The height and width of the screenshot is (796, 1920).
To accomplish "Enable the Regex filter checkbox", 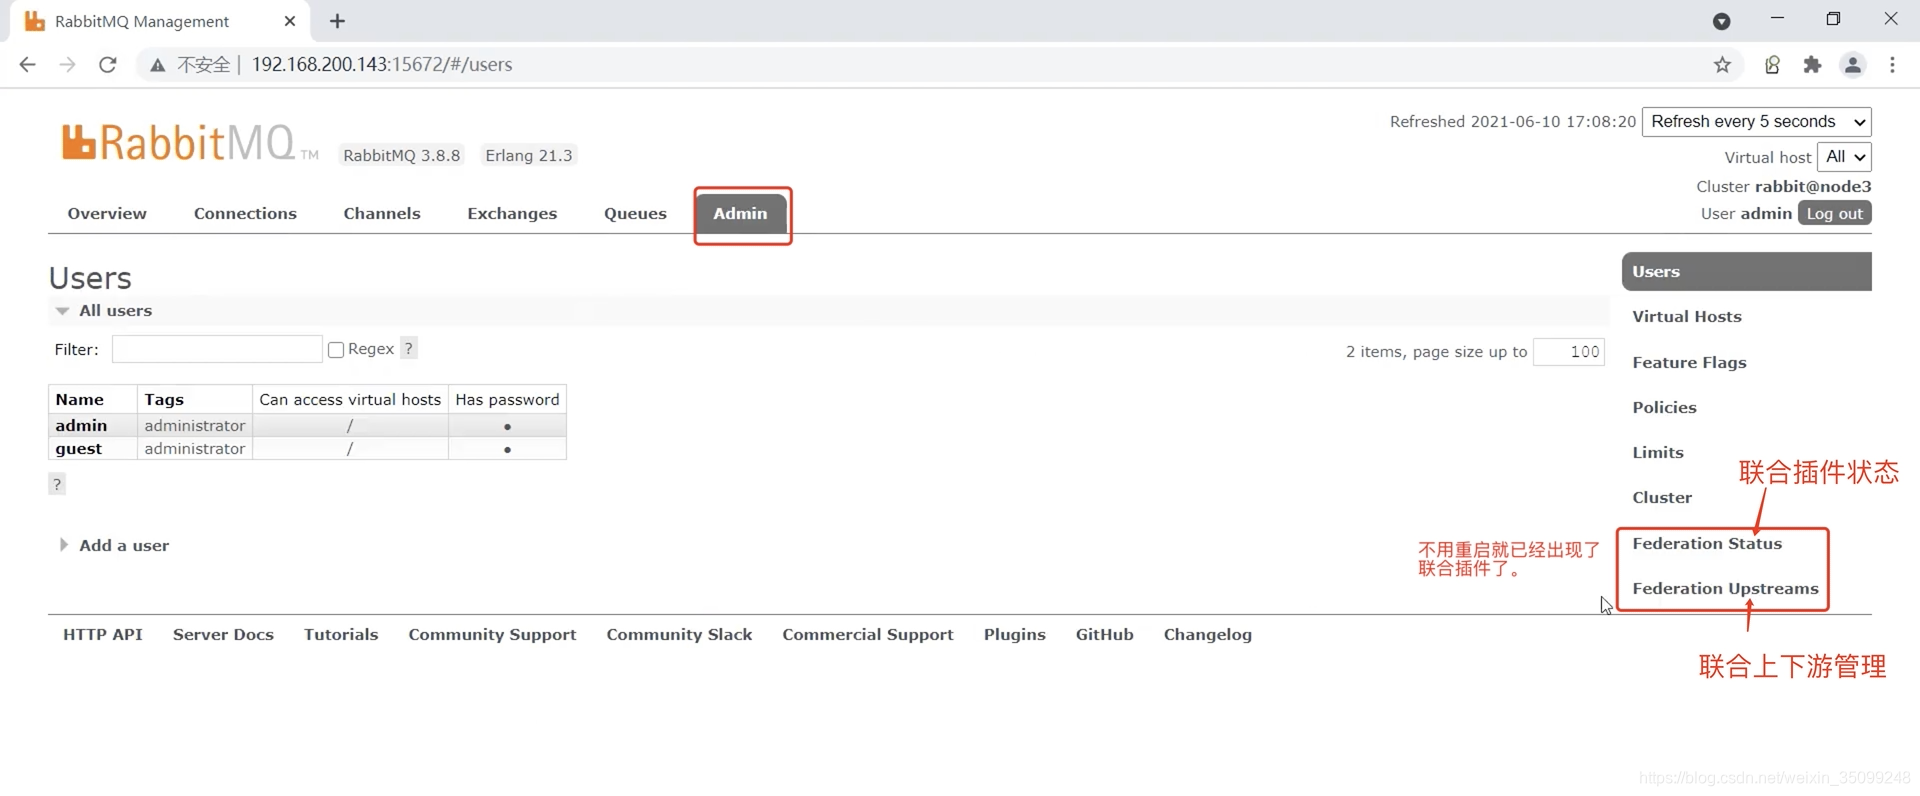I will pyautogui.click(x=336, y=349).
